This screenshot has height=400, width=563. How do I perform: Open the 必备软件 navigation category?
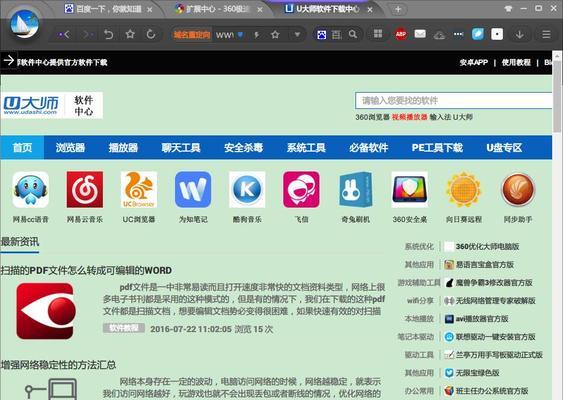(368, 148)
